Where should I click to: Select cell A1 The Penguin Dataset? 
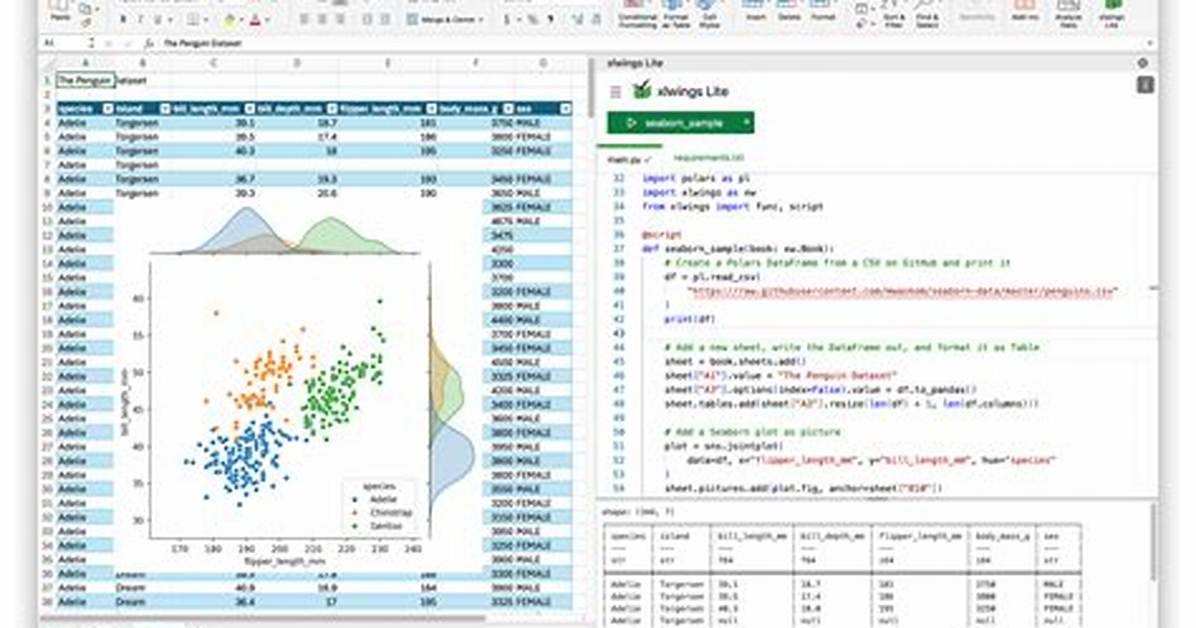[85, 80]
